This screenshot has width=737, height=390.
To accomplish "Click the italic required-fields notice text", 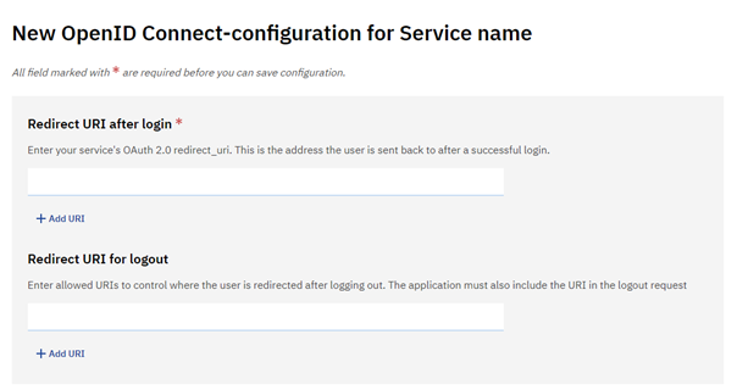I will (179, 72).
